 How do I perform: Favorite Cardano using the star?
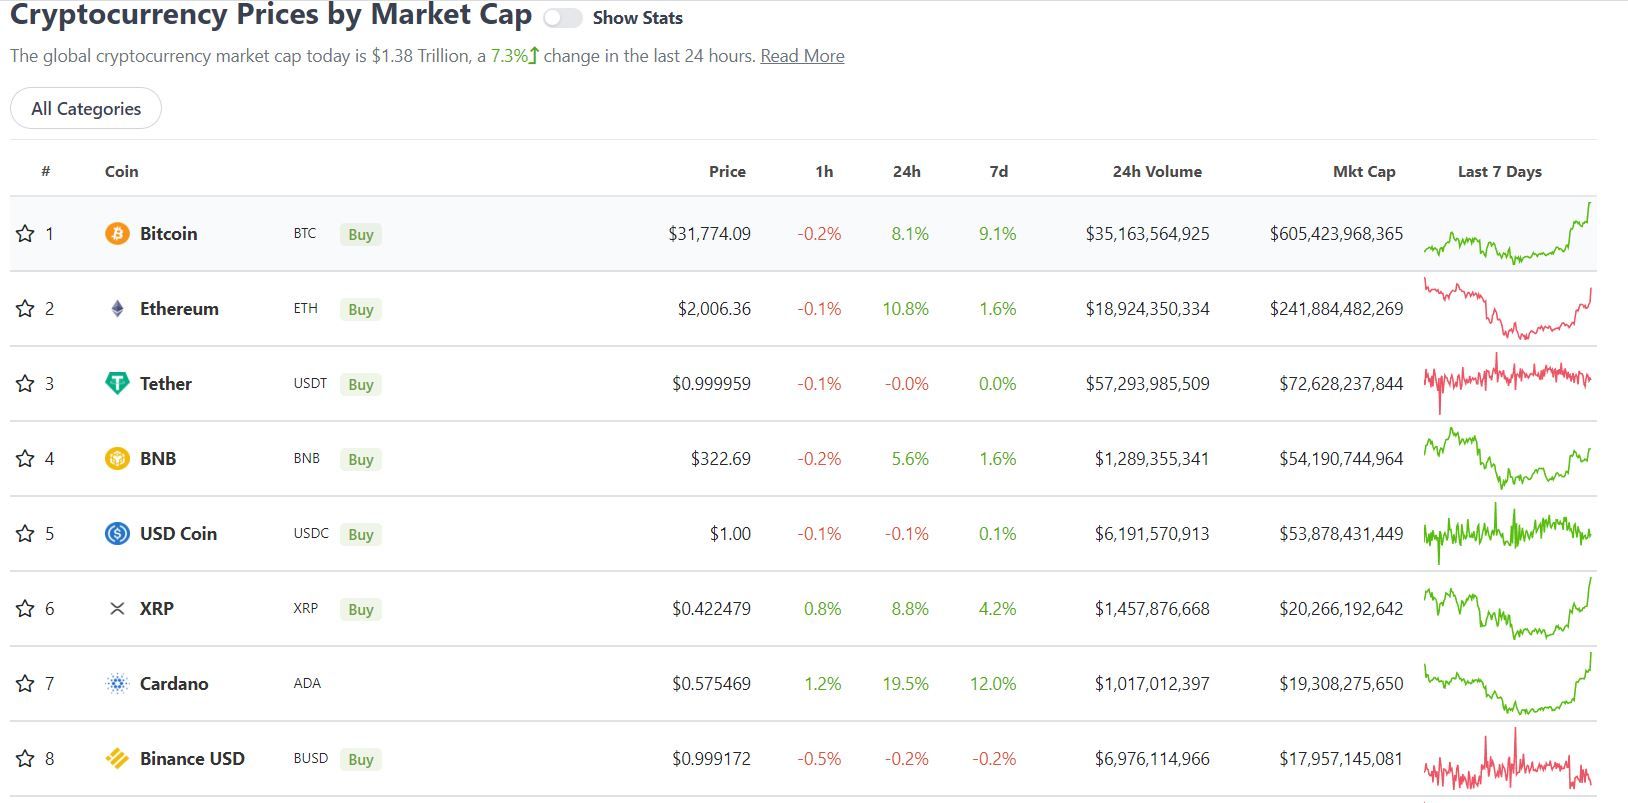pyautogui.click(x=25, y=684)
